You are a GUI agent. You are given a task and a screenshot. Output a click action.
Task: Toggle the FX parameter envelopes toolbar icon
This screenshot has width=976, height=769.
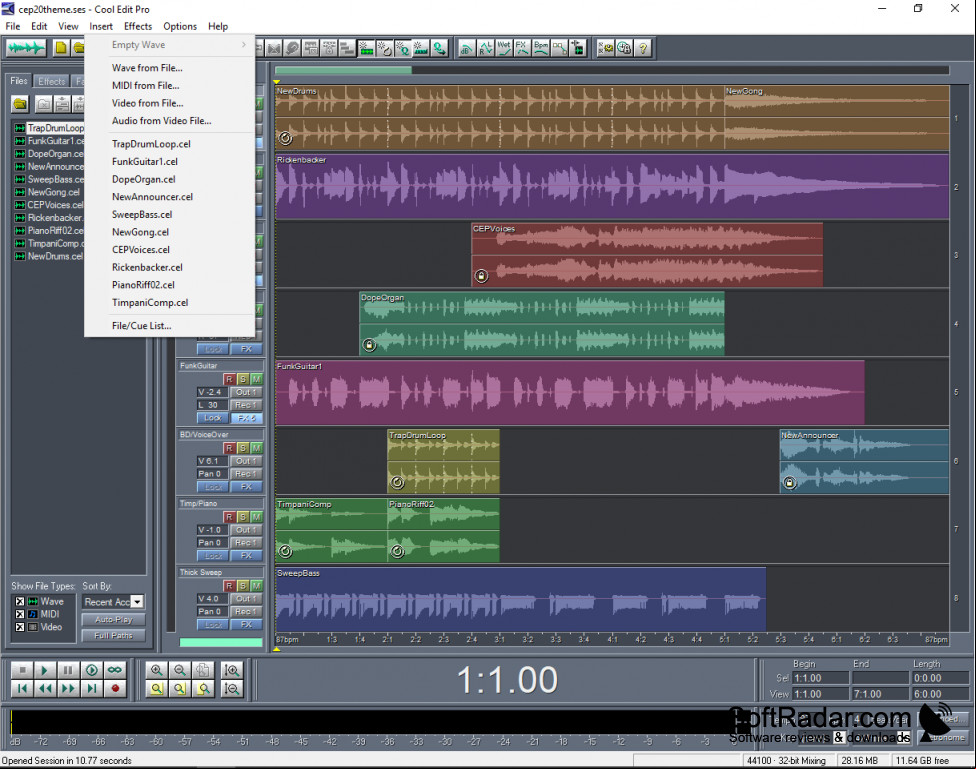click(x=522, y=48)
